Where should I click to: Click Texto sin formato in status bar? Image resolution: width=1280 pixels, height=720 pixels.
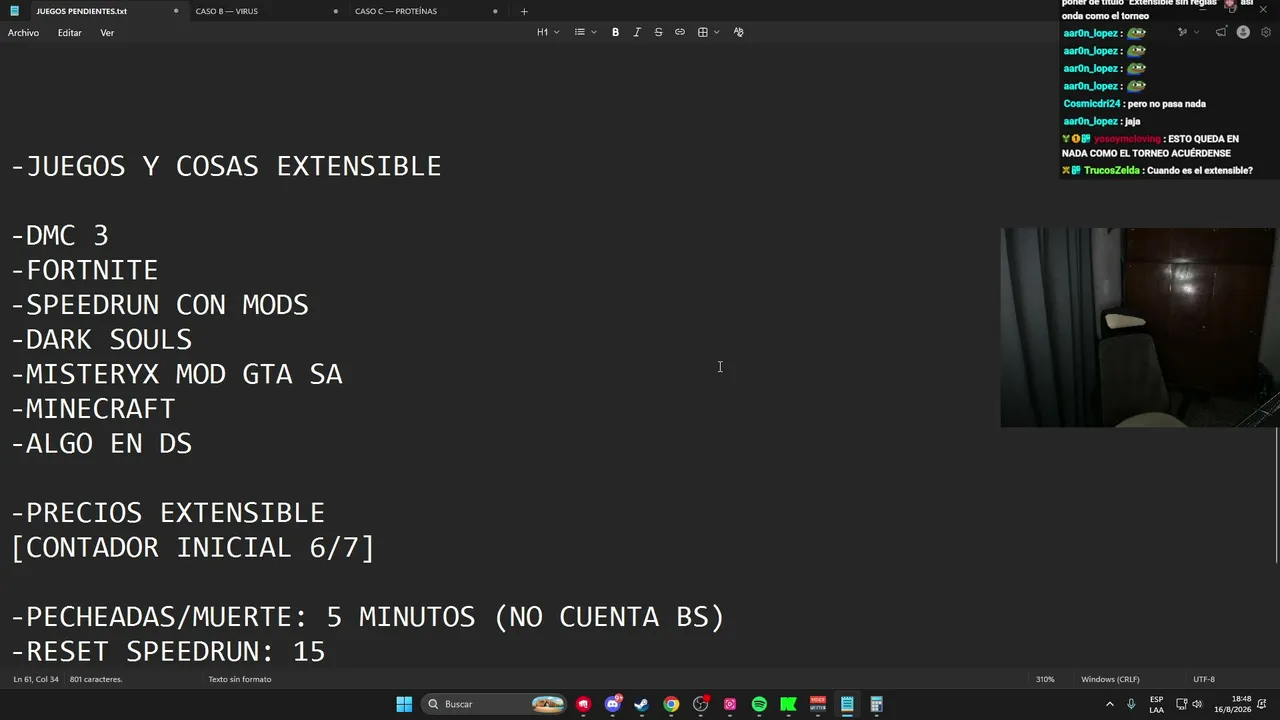(x=240, y=679)
